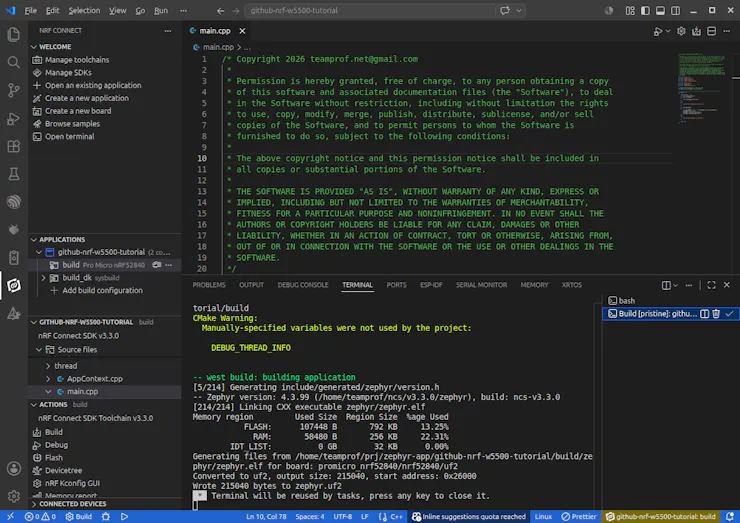
Task: Click the notifications bell in status bar
Action: 730,516
